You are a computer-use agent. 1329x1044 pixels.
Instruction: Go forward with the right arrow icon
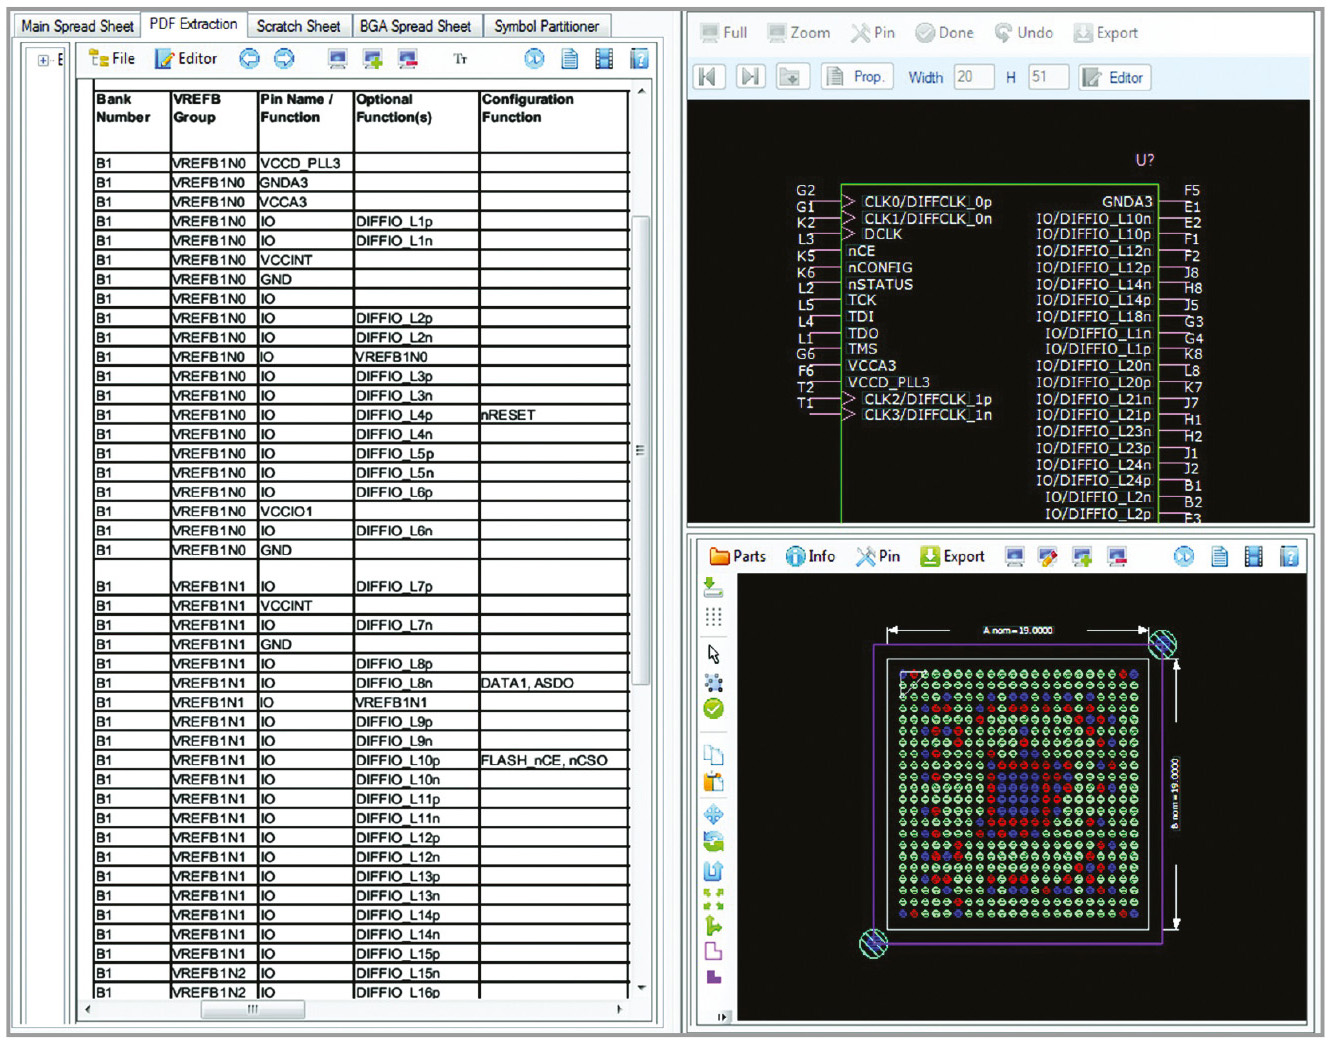pos(284,59)
